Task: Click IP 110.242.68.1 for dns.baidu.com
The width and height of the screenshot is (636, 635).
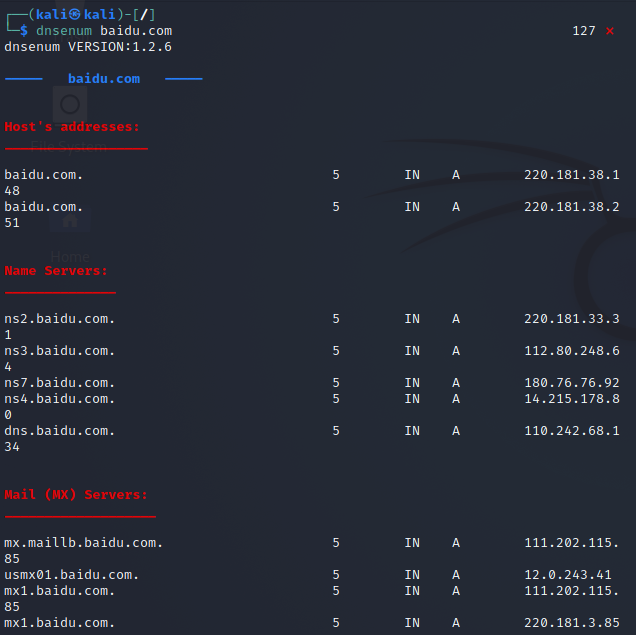Action: pyautogui.click(x=572, y=431)
